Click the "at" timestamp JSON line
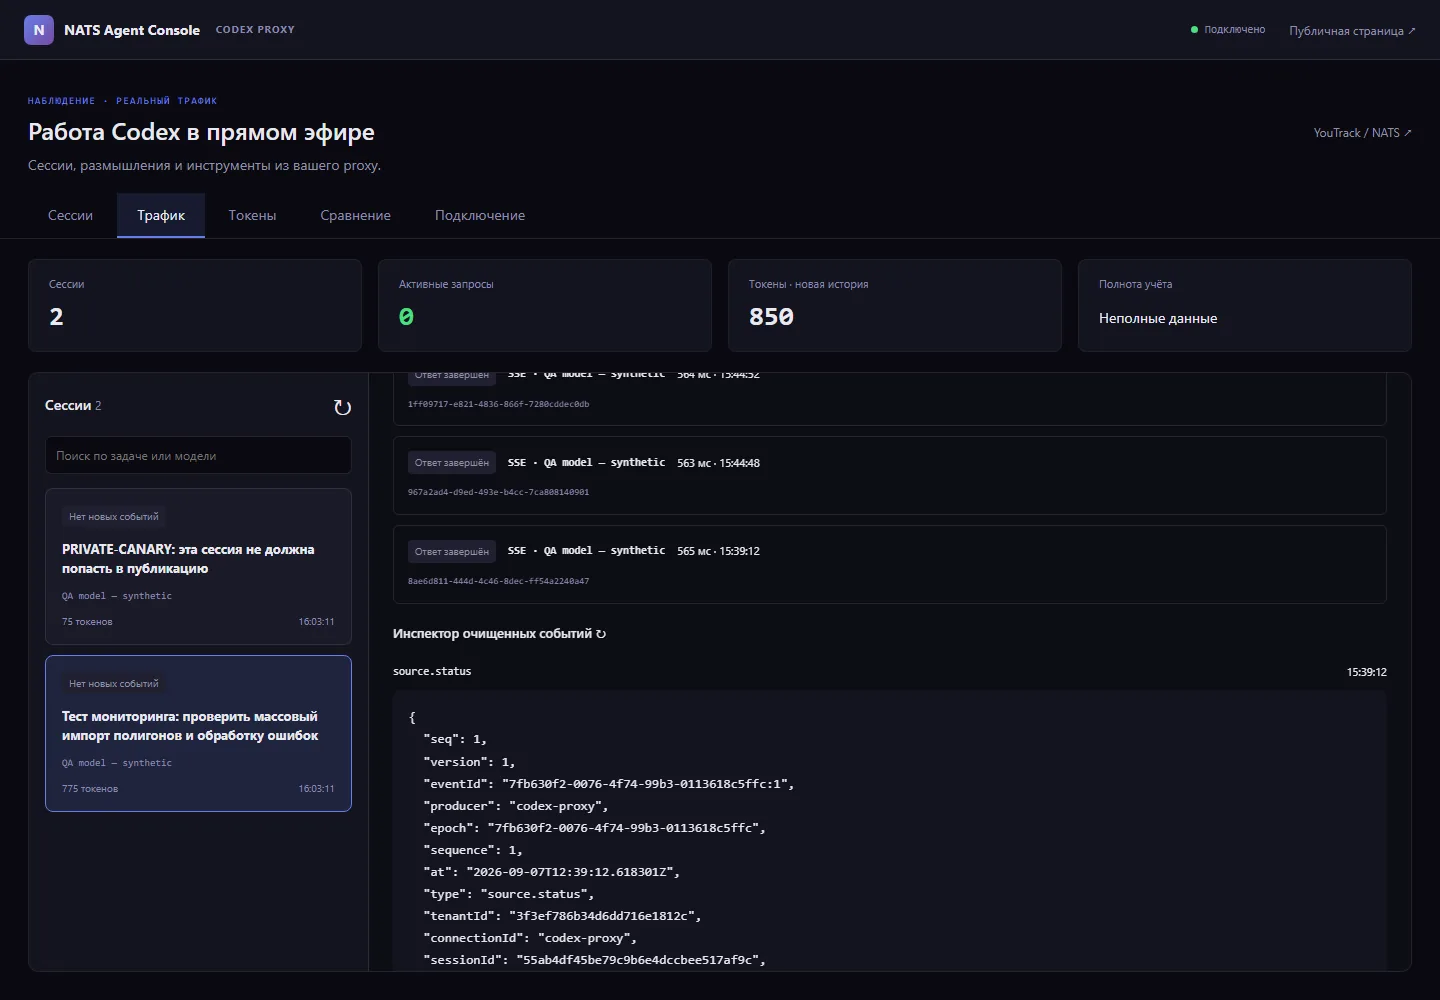Image resolution: width=1440 pixels, height=1000 pixels. pos(551,872)
